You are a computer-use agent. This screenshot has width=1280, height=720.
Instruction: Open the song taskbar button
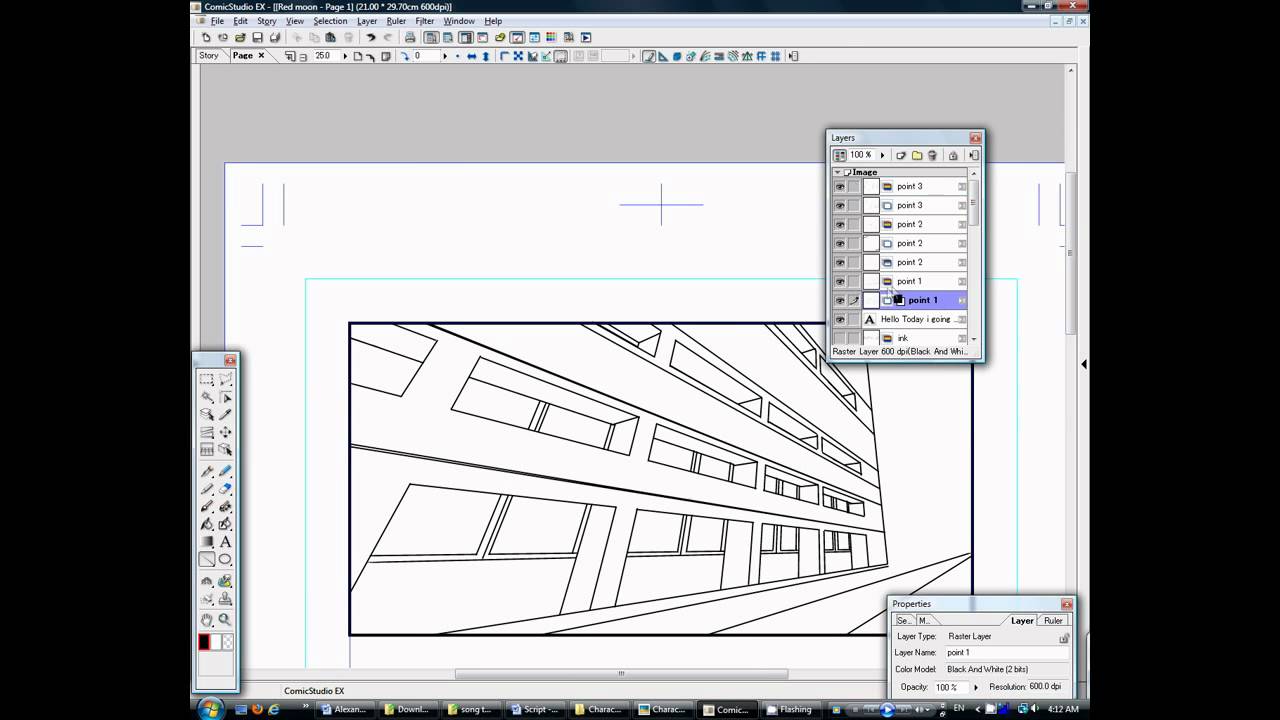tap(470, 709)
